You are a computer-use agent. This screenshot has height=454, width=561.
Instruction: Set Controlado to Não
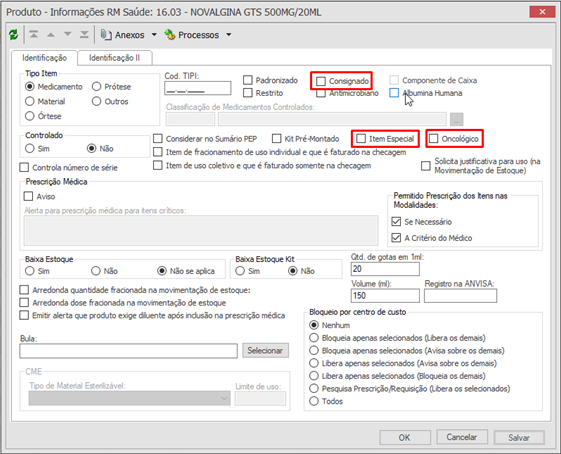[x=92, y=148]
